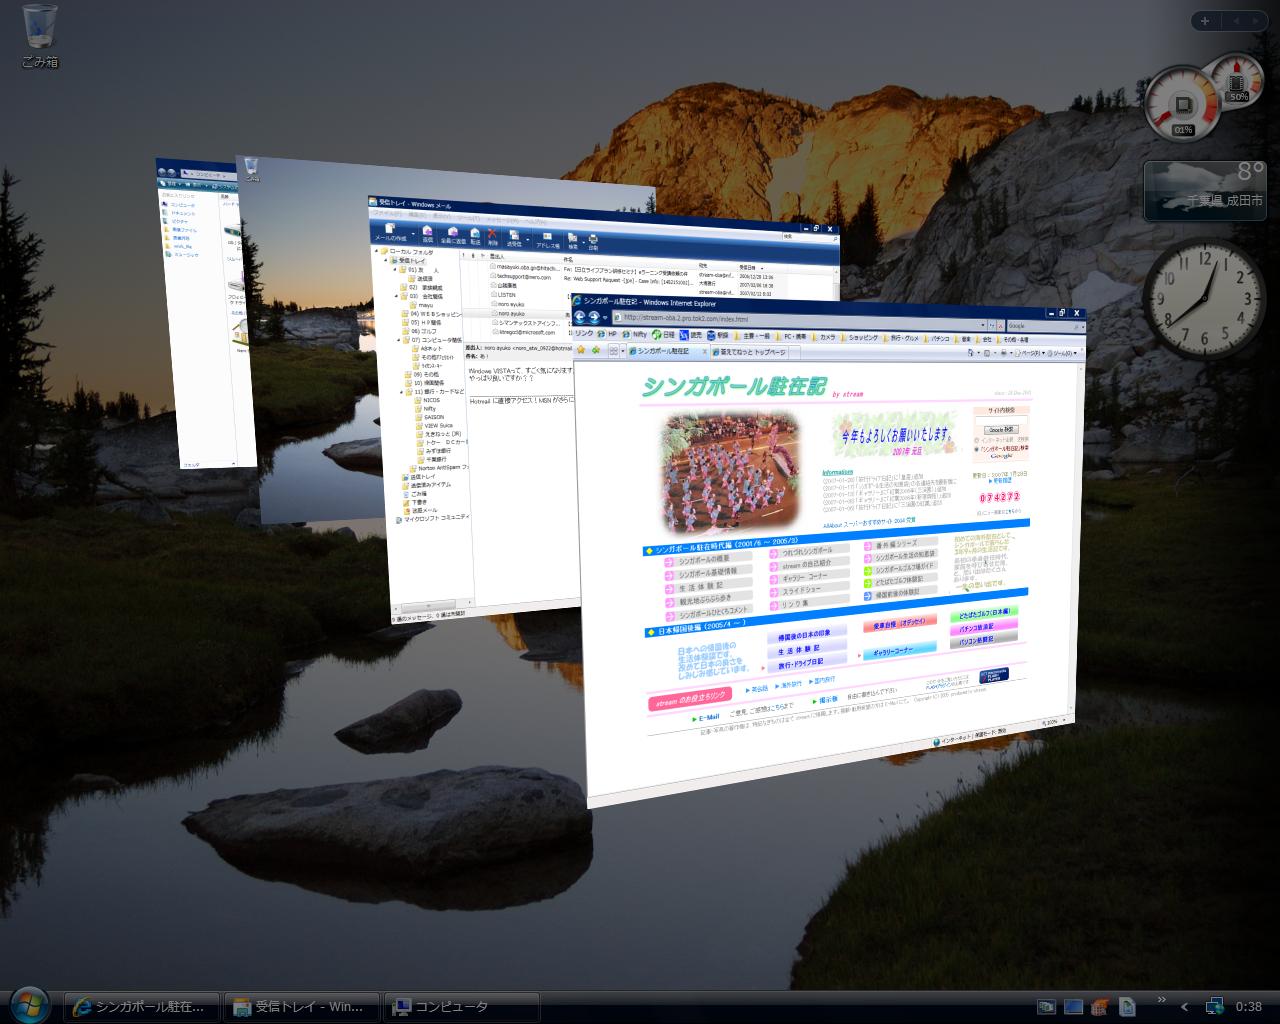This screenshot has width=1280, height=1024.
Task: Click the Google search box in IE
Action: pos(1037,326)
